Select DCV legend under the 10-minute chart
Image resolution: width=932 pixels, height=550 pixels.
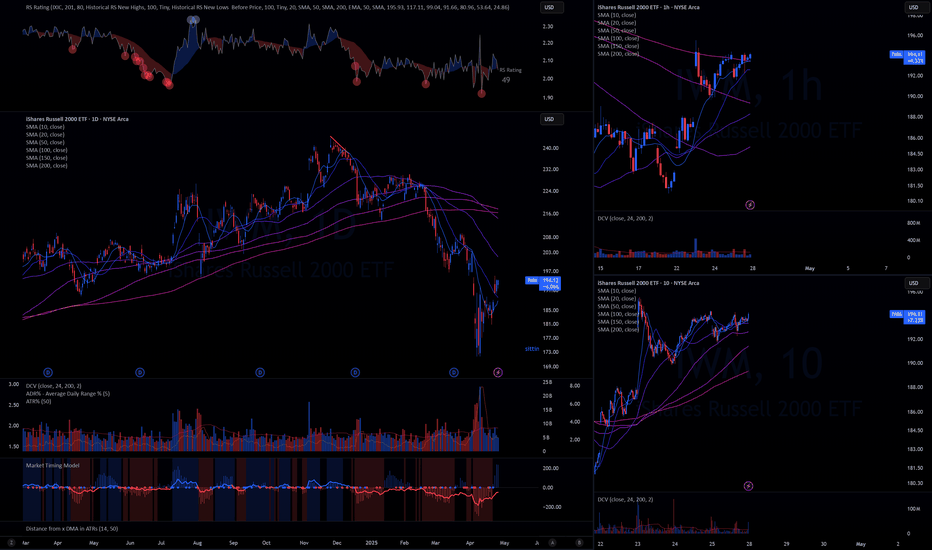tap(625, 499)
